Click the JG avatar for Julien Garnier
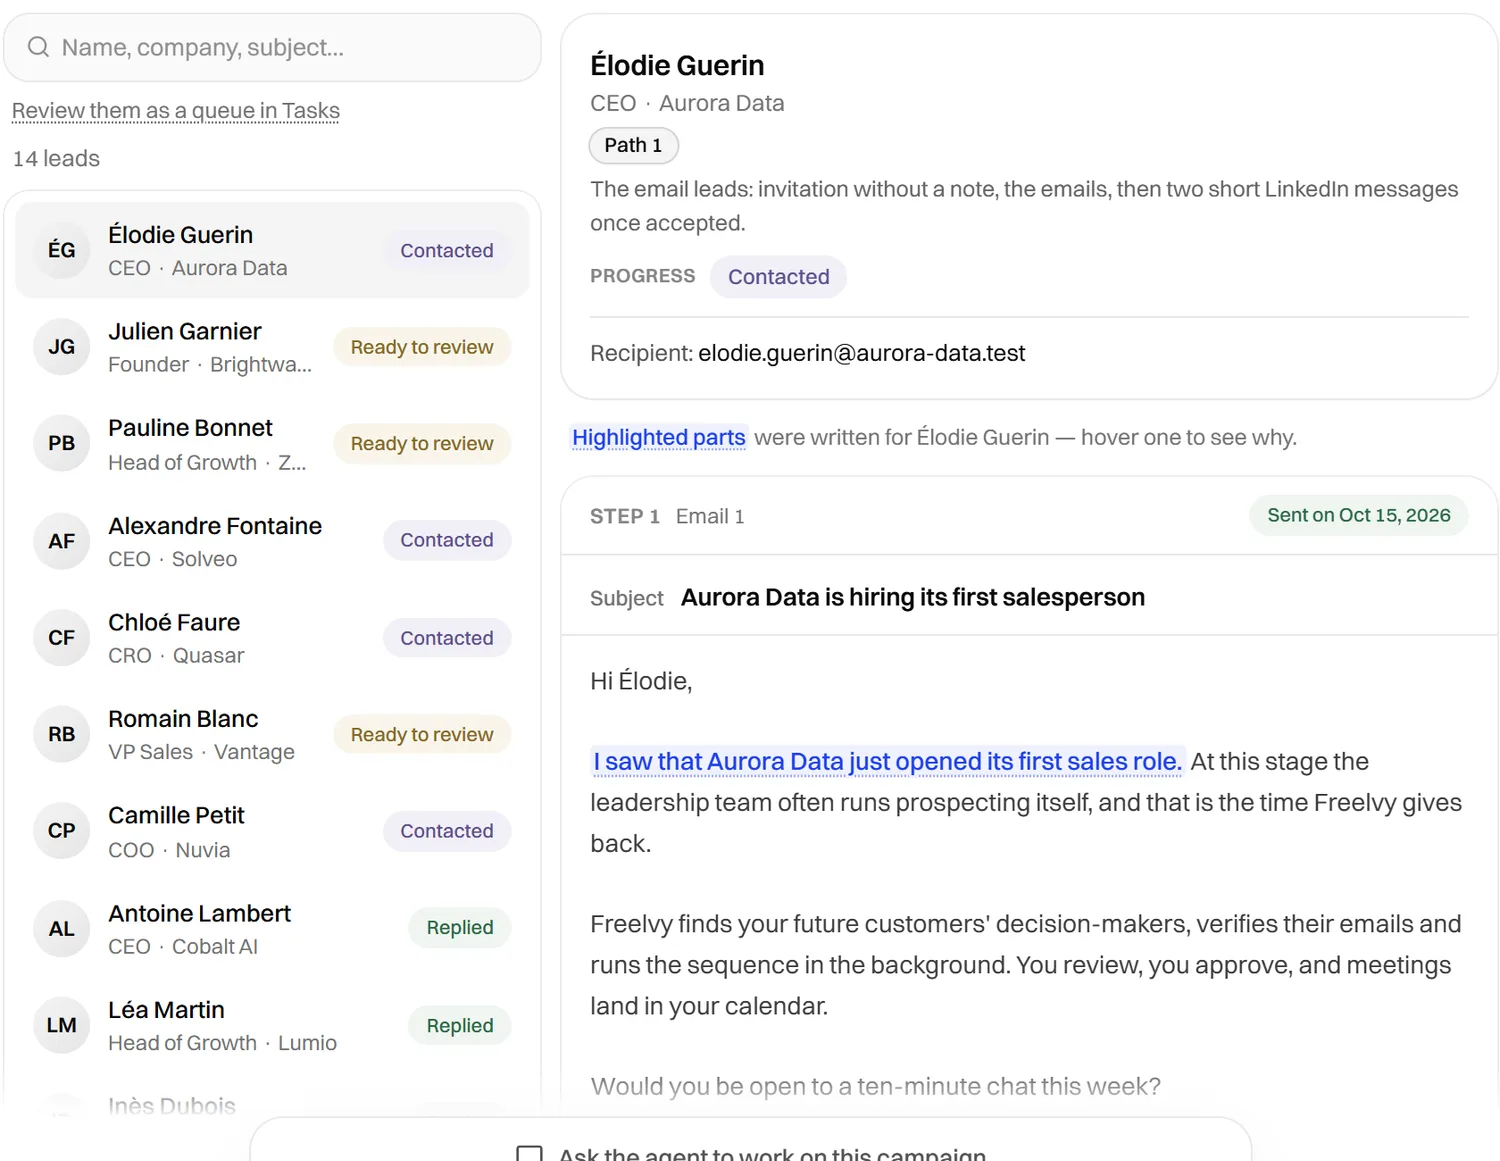1500x1161 pixels. click(62, 347)
